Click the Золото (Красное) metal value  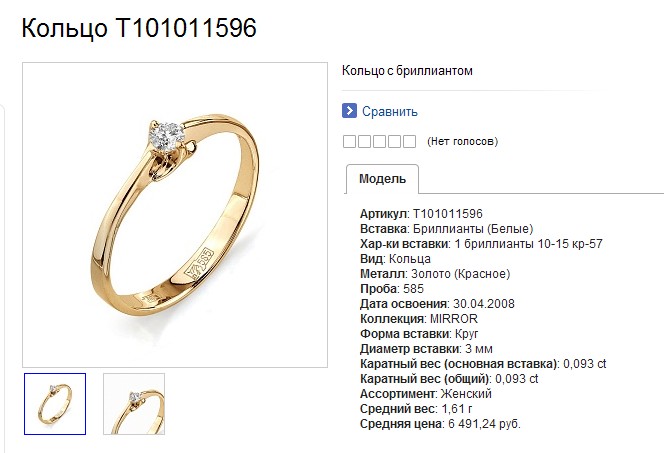[x=460, y=274]
